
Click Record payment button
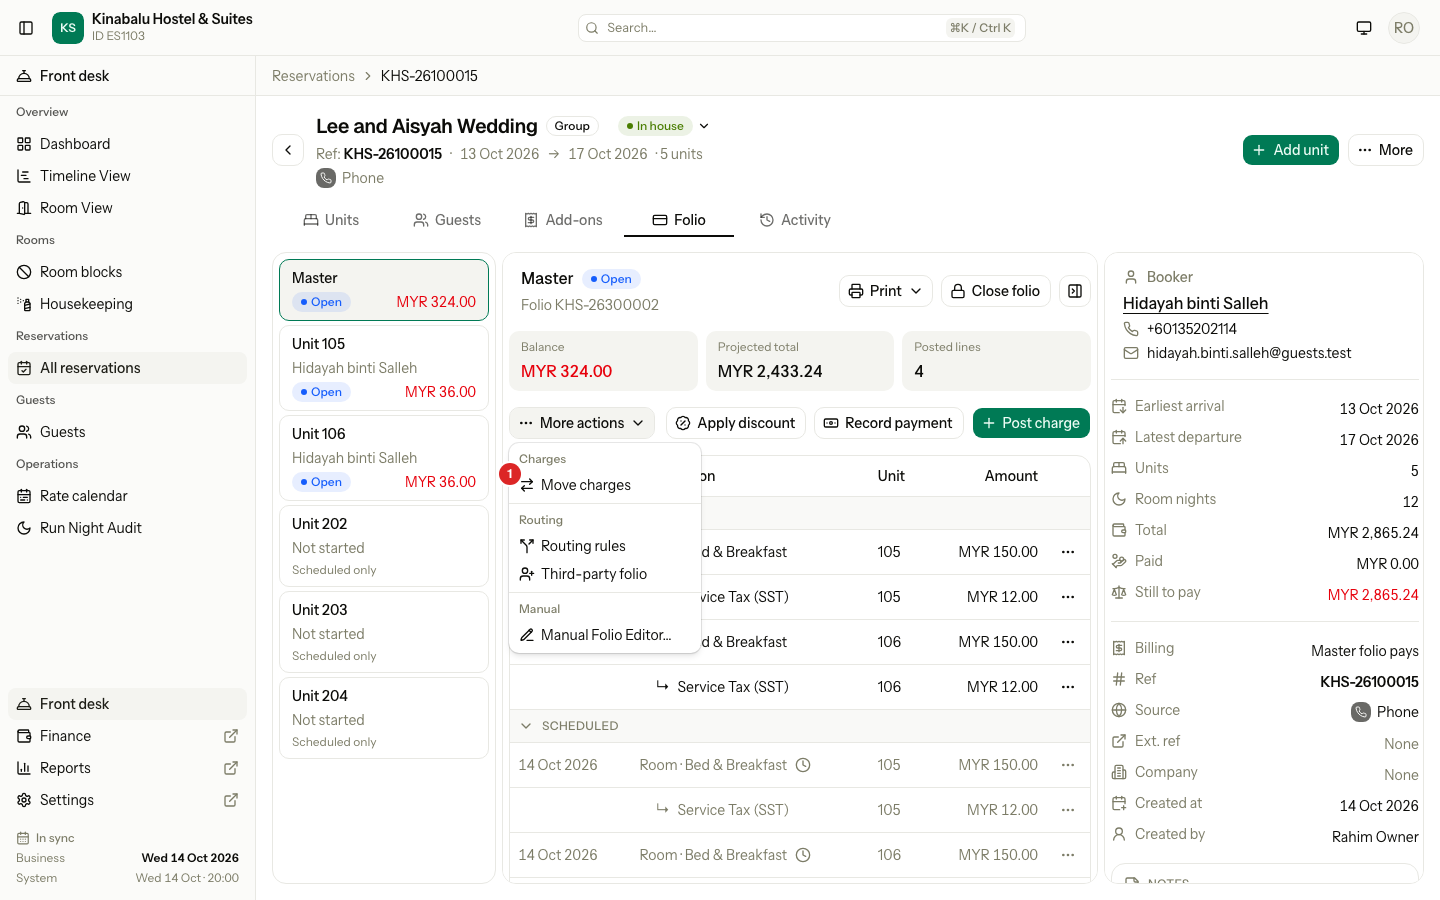pyautogui.click(x=889, y=423)
